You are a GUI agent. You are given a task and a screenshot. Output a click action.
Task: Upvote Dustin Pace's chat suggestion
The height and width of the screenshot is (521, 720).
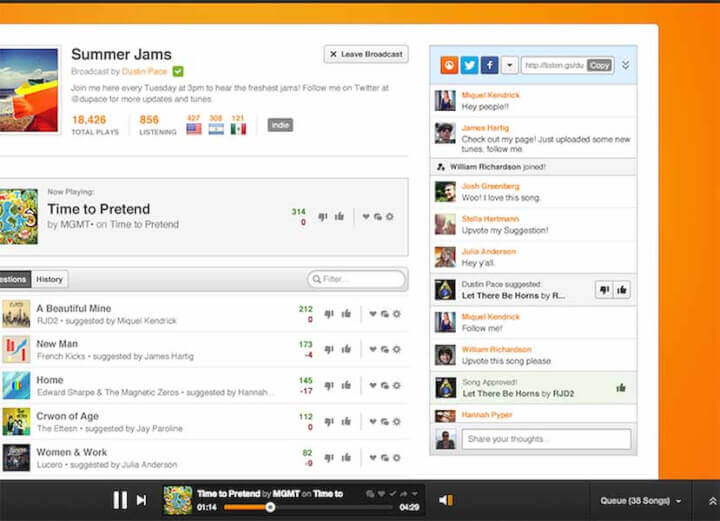tap(622, 290)
